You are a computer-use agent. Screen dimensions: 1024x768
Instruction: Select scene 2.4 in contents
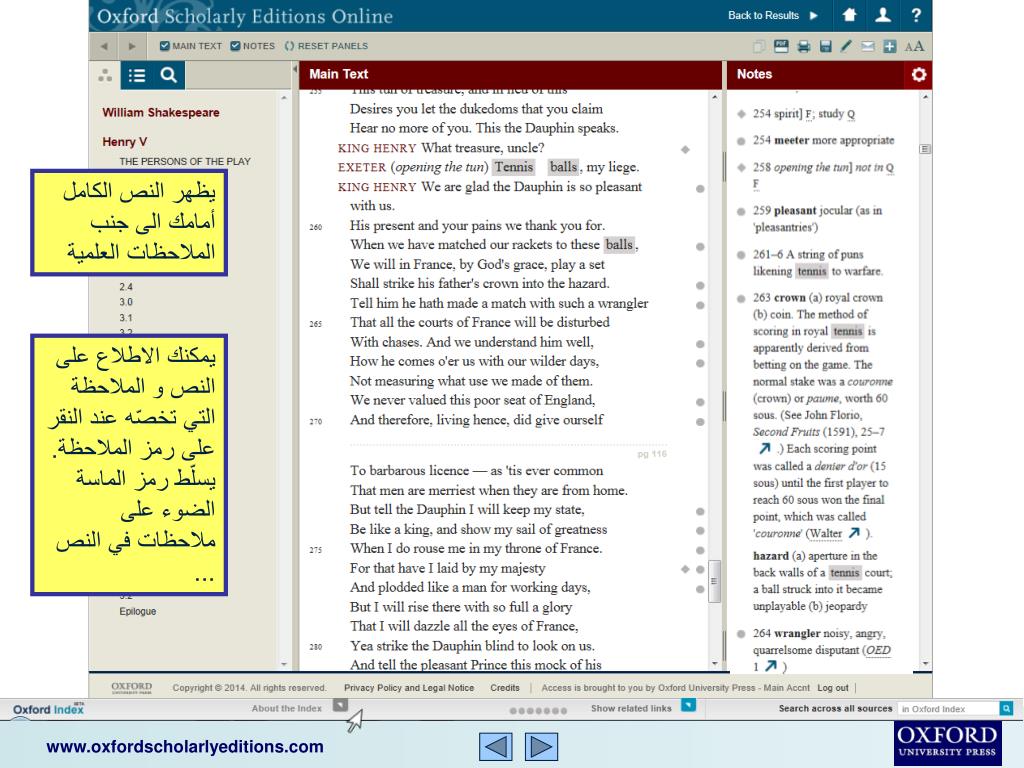click(126, 287)
